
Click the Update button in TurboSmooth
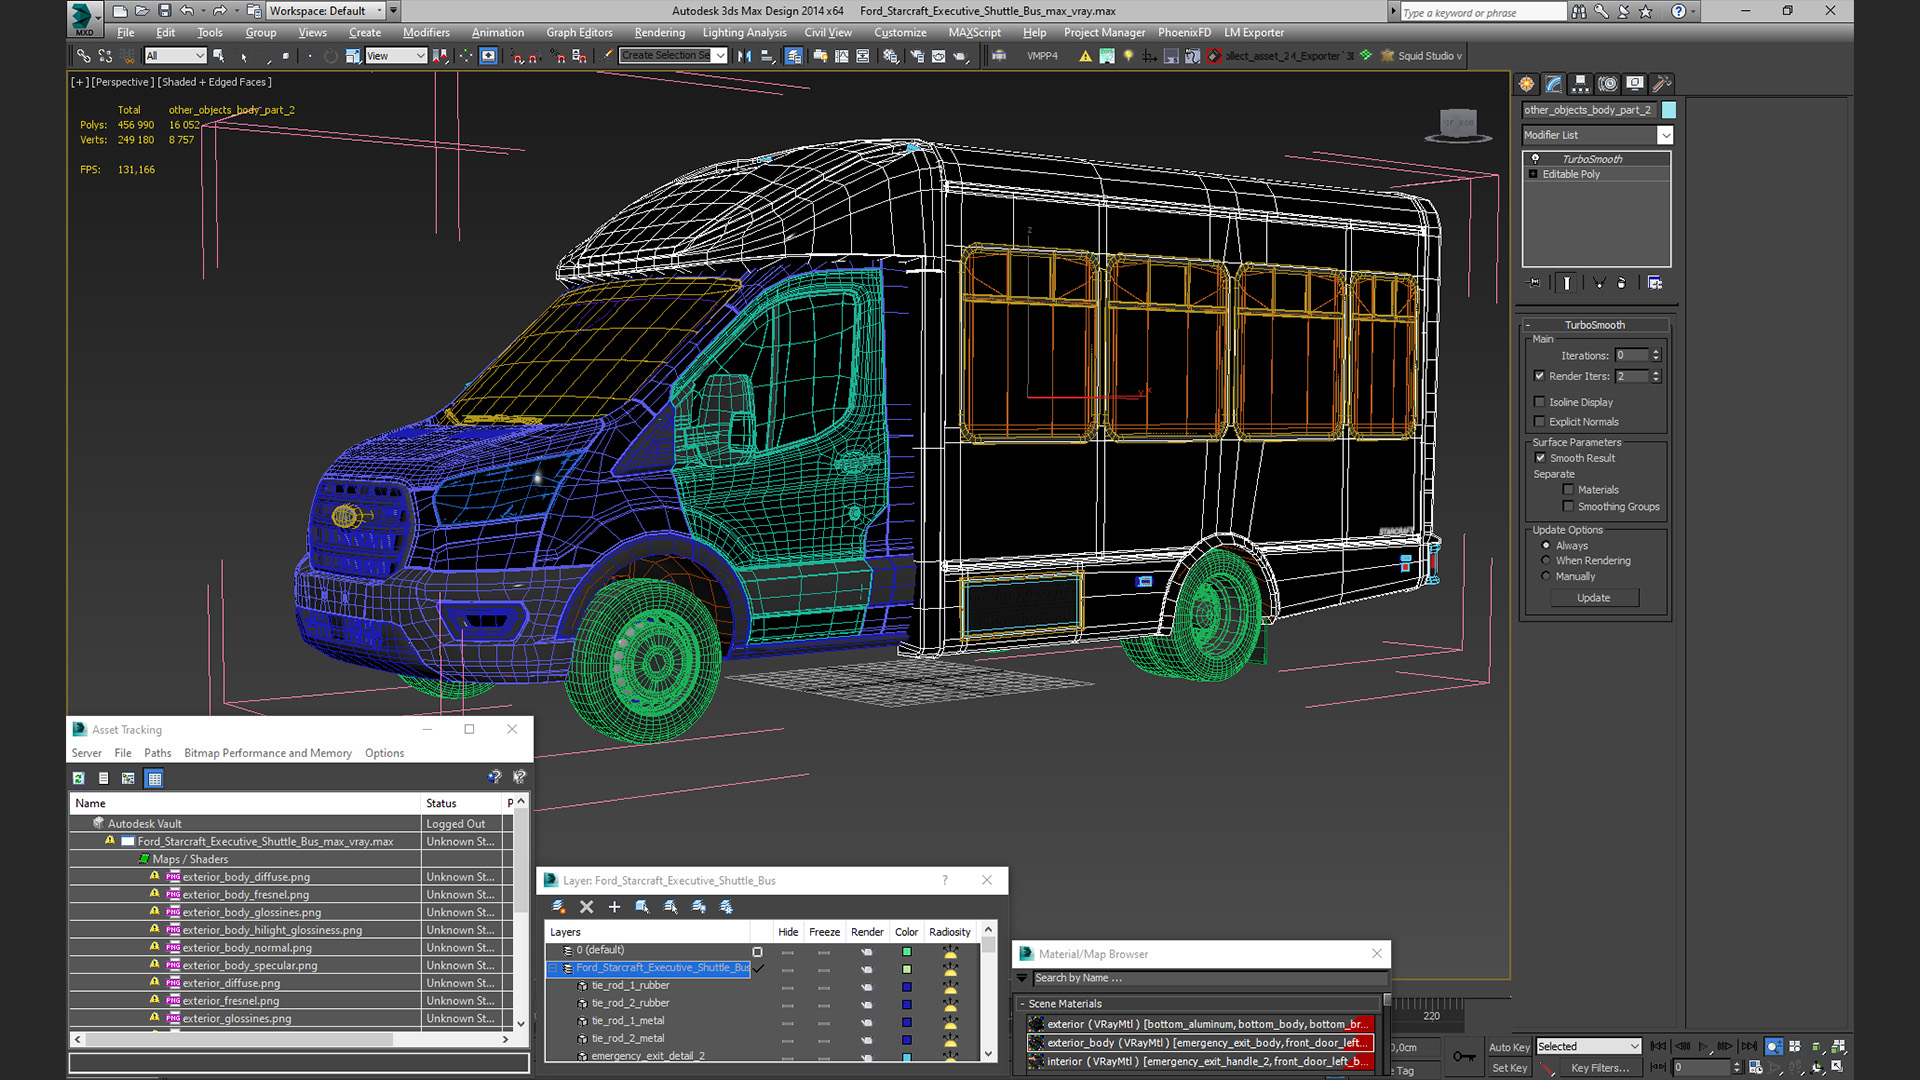point(1594,598)
